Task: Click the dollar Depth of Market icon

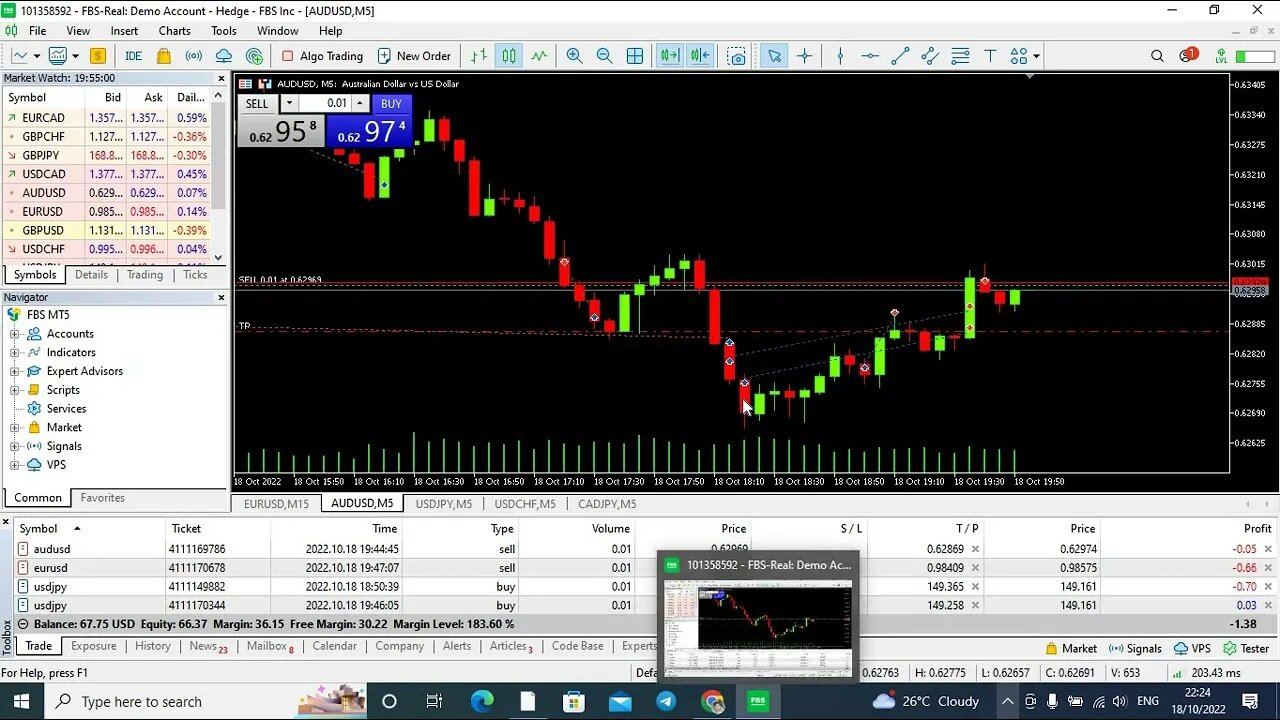Action: 98,56
